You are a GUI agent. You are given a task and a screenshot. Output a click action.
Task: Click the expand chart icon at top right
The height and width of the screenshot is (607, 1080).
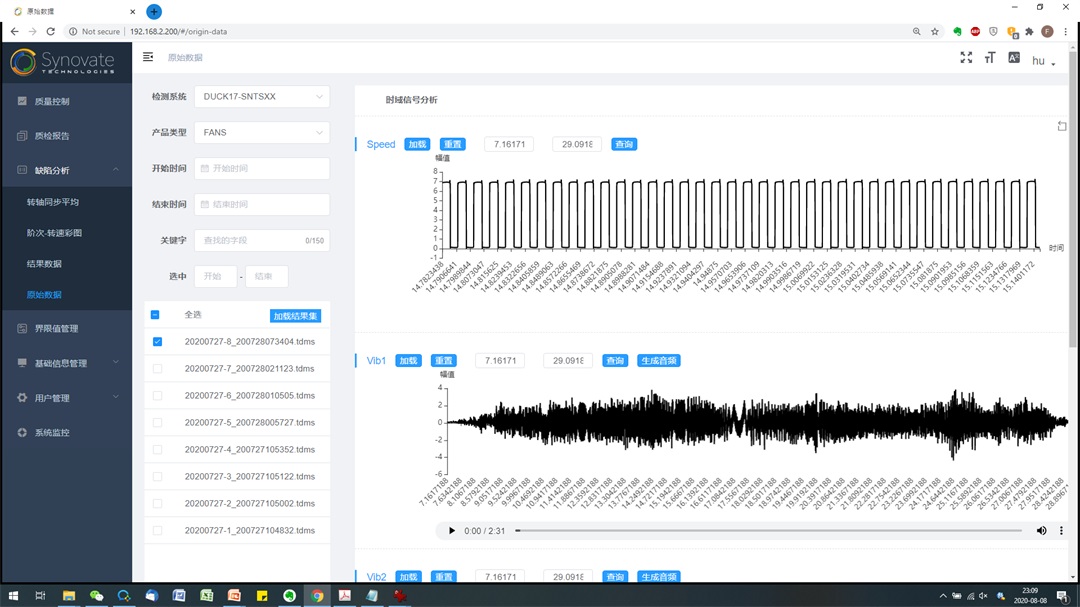coord(1062,126)
